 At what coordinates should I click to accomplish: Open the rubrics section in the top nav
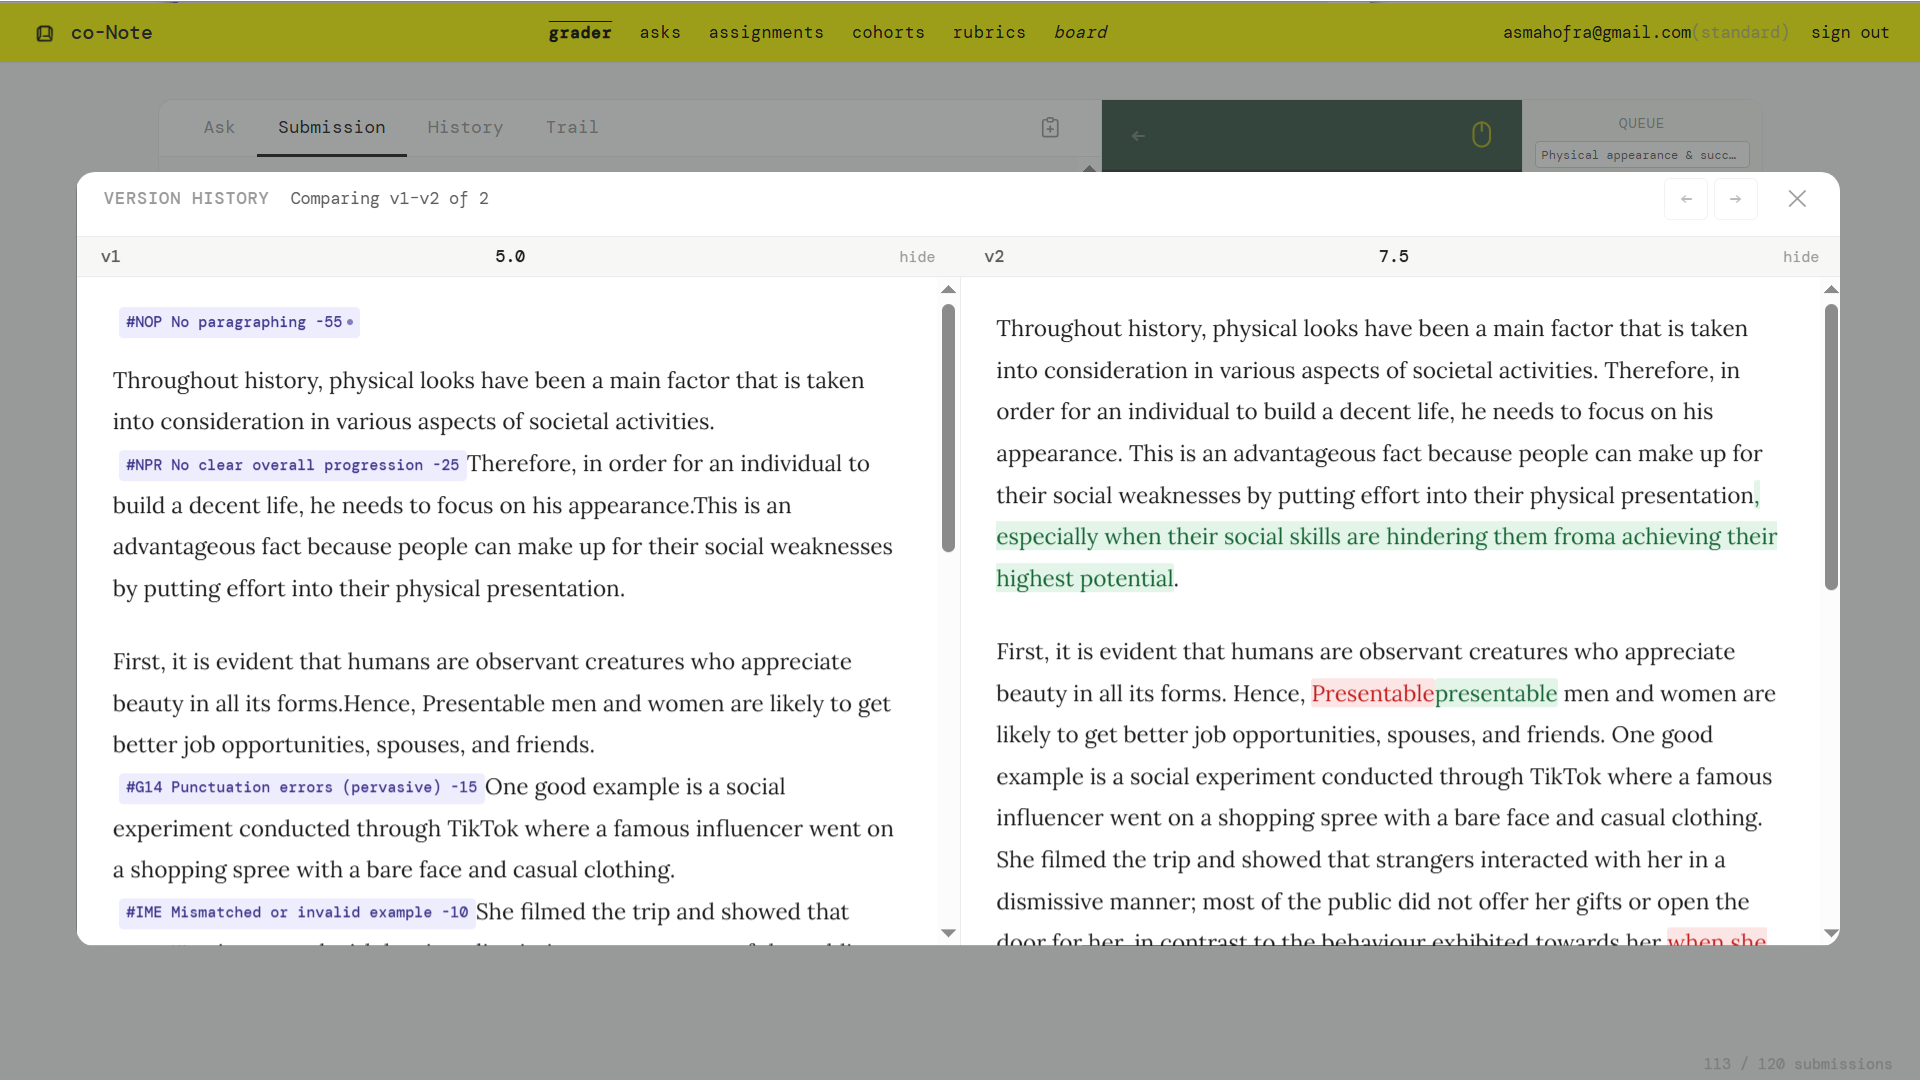989,33
